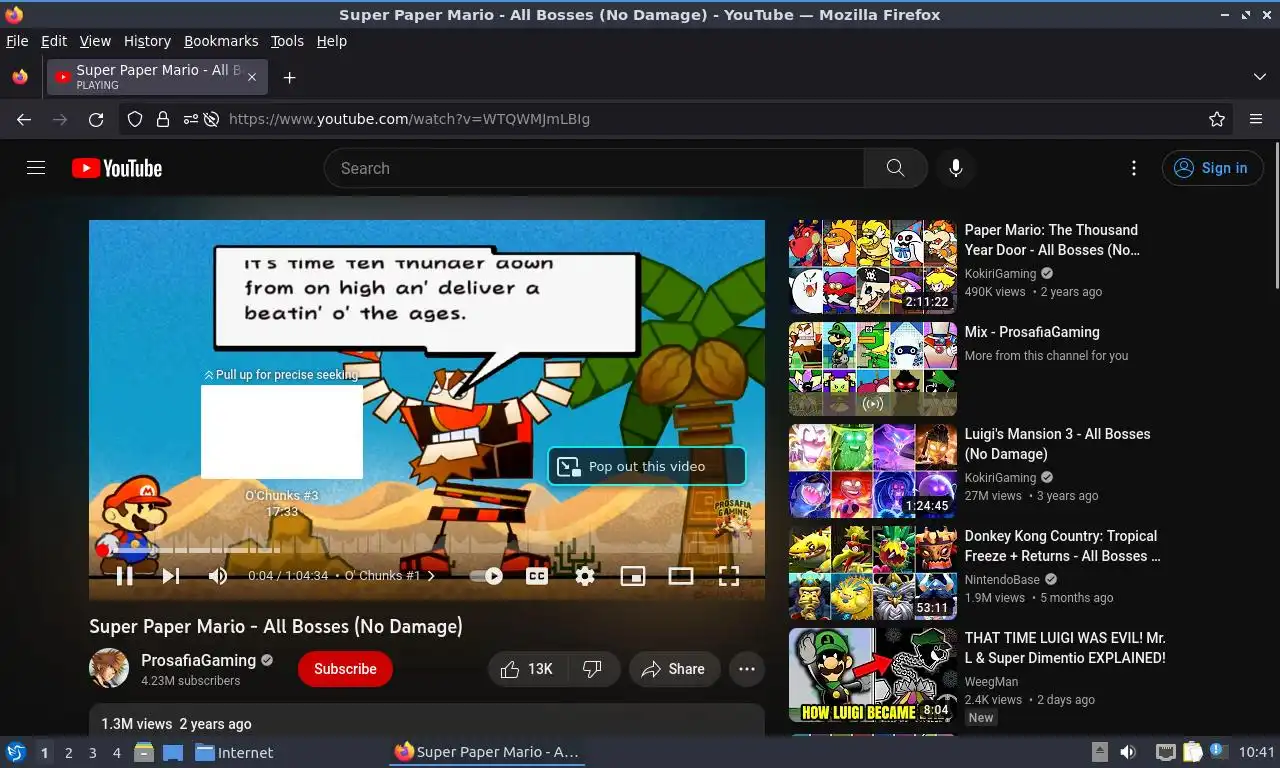Image resolution: width=1280 pixels, height=768 pixels.
Task: Click the taskbar clock showing 10:41
Action: pyautogui.click(x=1257, y=752)
